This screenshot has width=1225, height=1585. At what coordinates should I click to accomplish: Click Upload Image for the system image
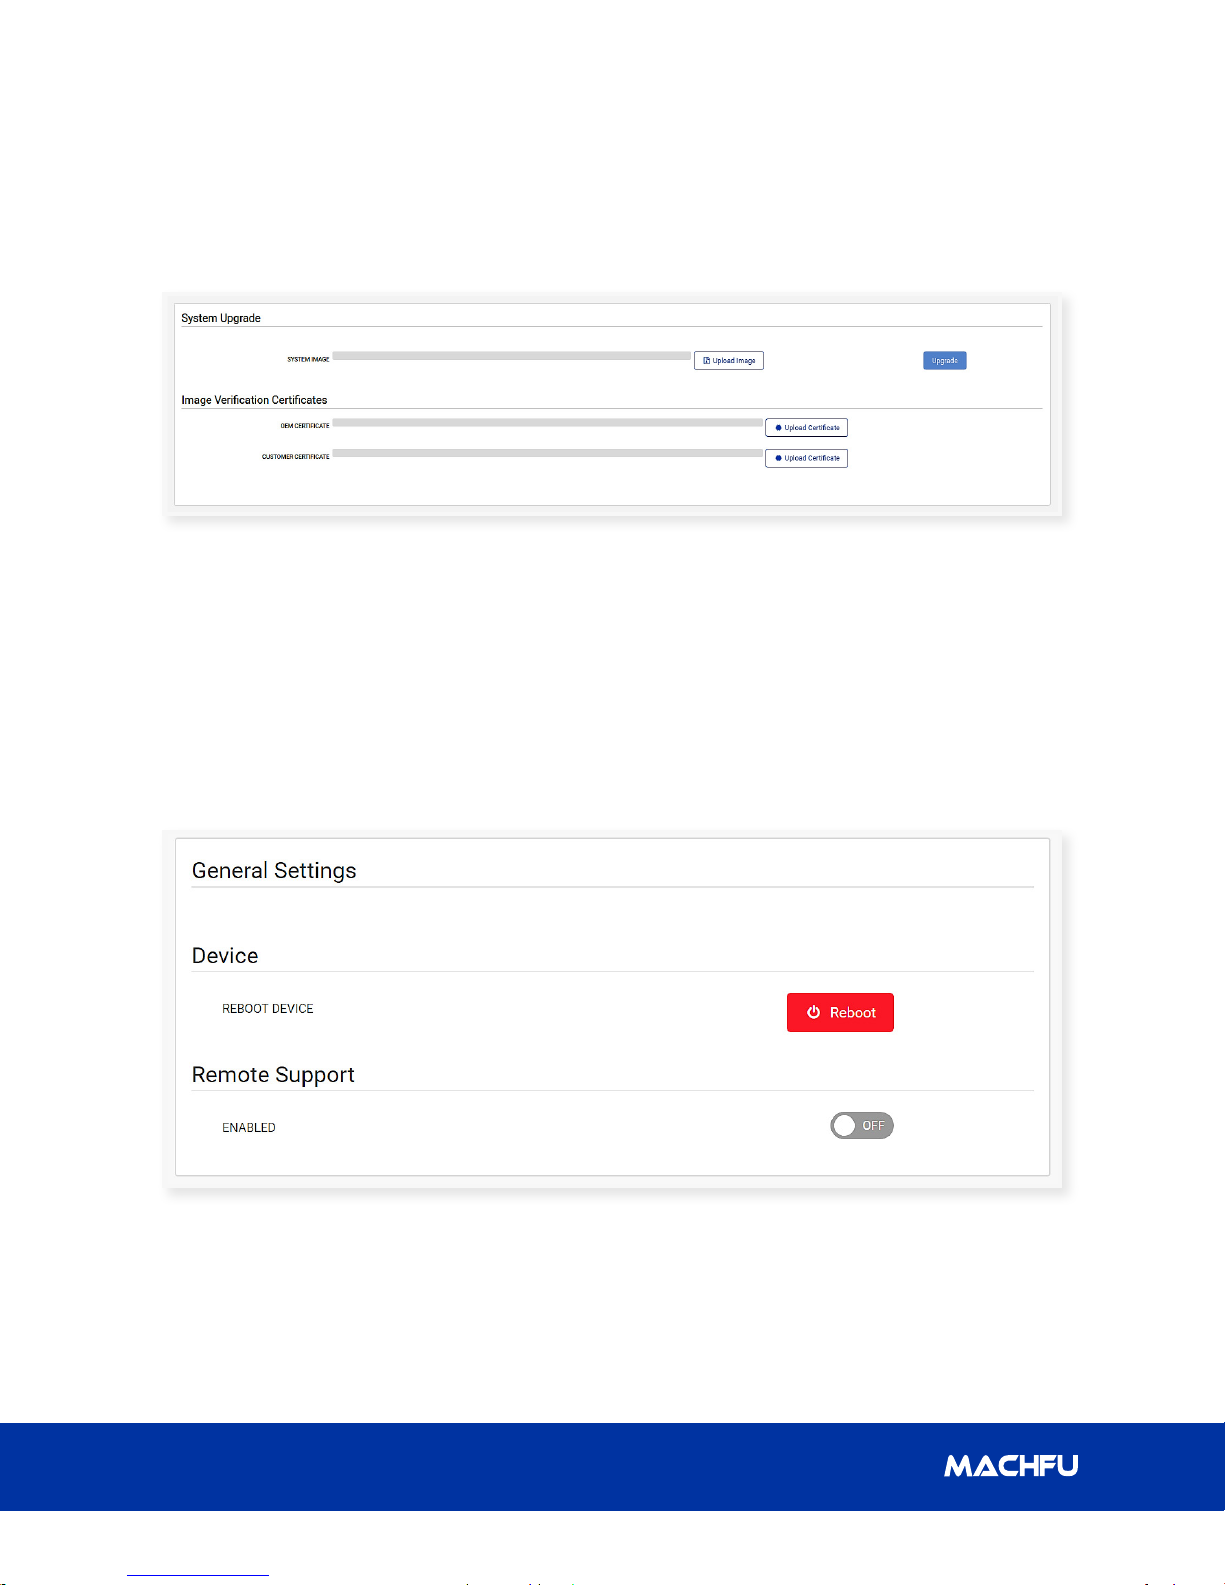pyautogui.click(x=729, y=361)
